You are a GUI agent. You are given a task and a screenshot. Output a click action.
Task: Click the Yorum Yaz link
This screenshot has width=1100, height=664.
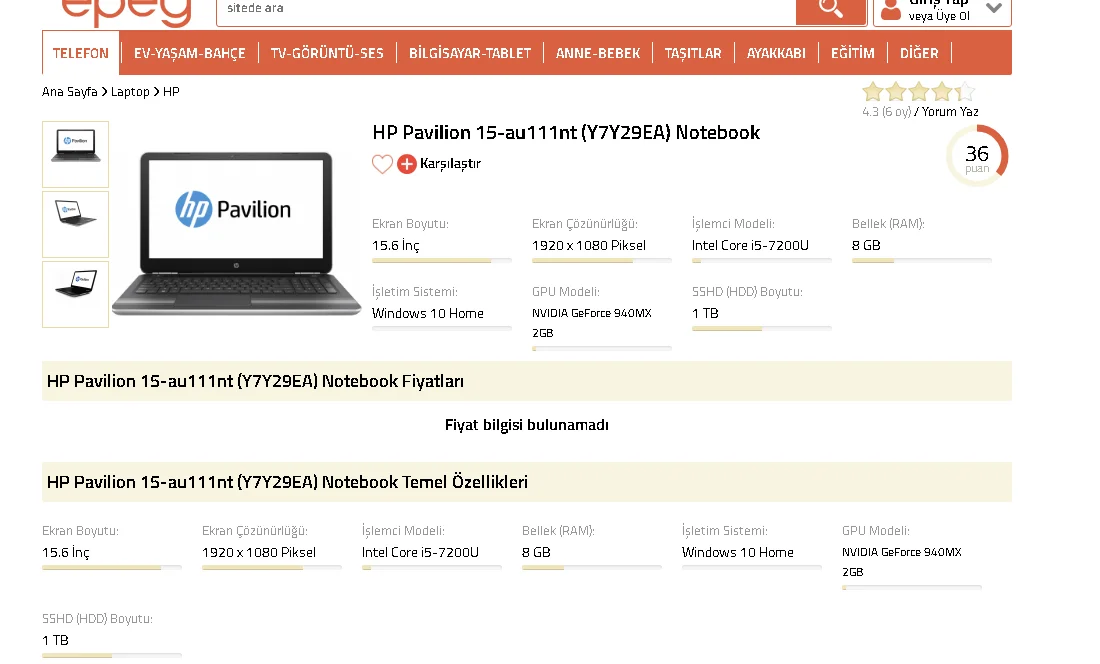coord(950,111)
